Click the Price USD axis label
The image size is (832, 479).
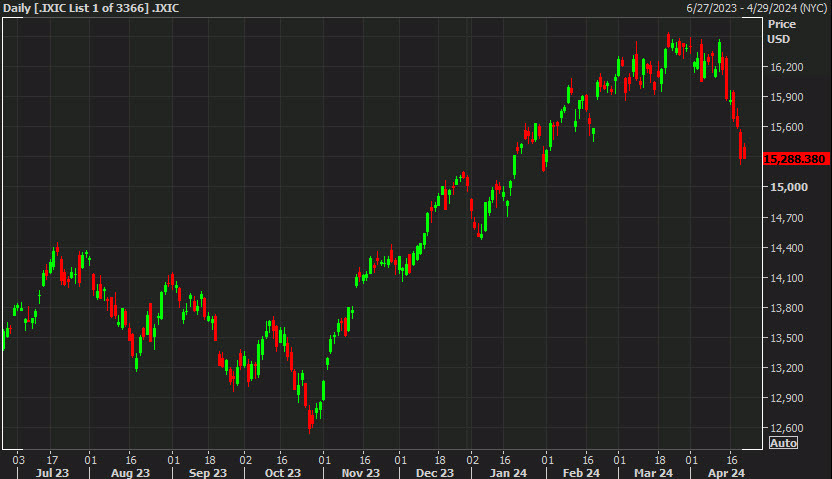pos(781,31)
